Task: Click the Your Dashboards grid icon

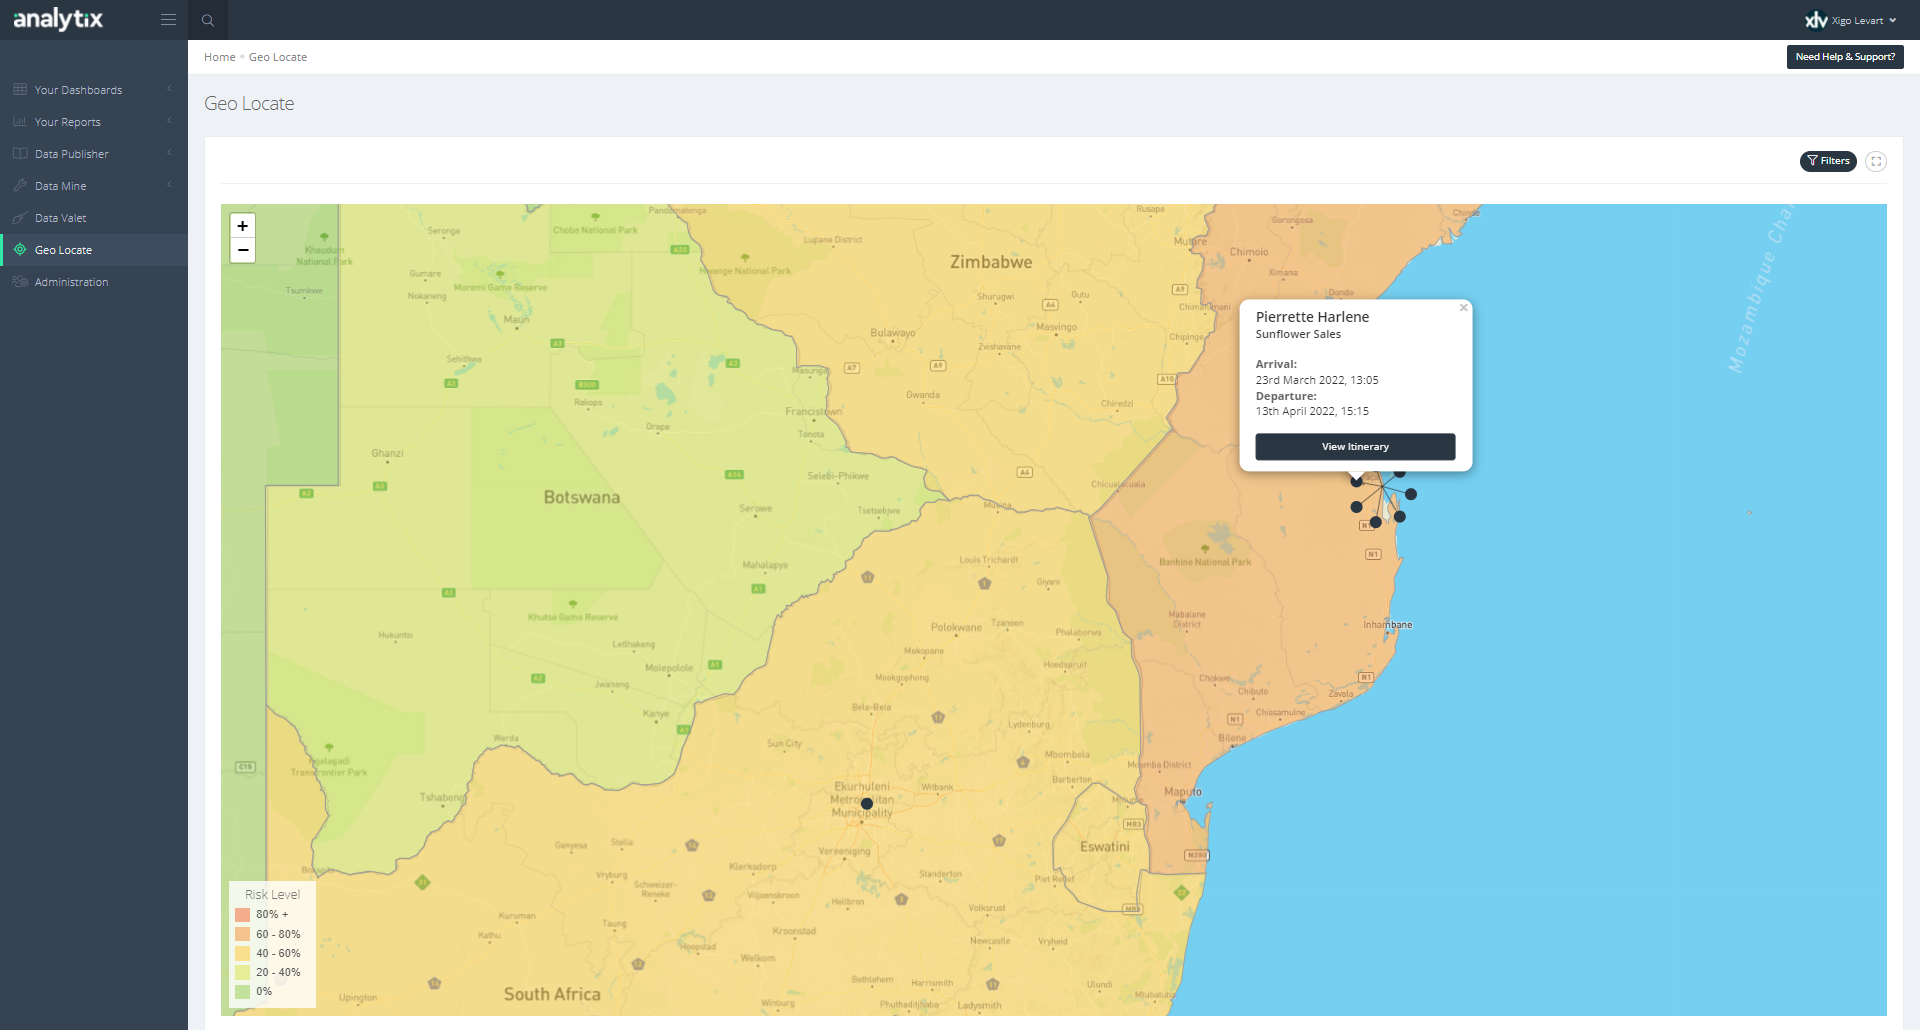Action: click(x=20, y=90)
